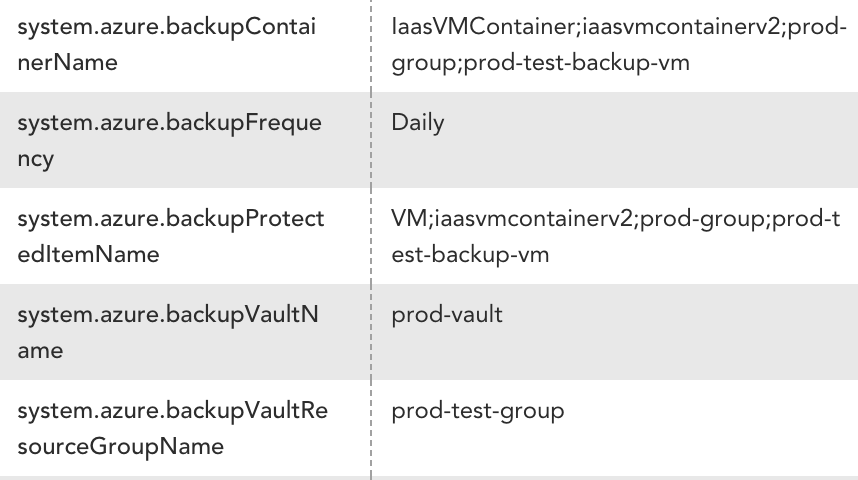Click the 'est-backup-vm' wrapped value line
Viewport: 858px width, 480px height.
point(470,255)
